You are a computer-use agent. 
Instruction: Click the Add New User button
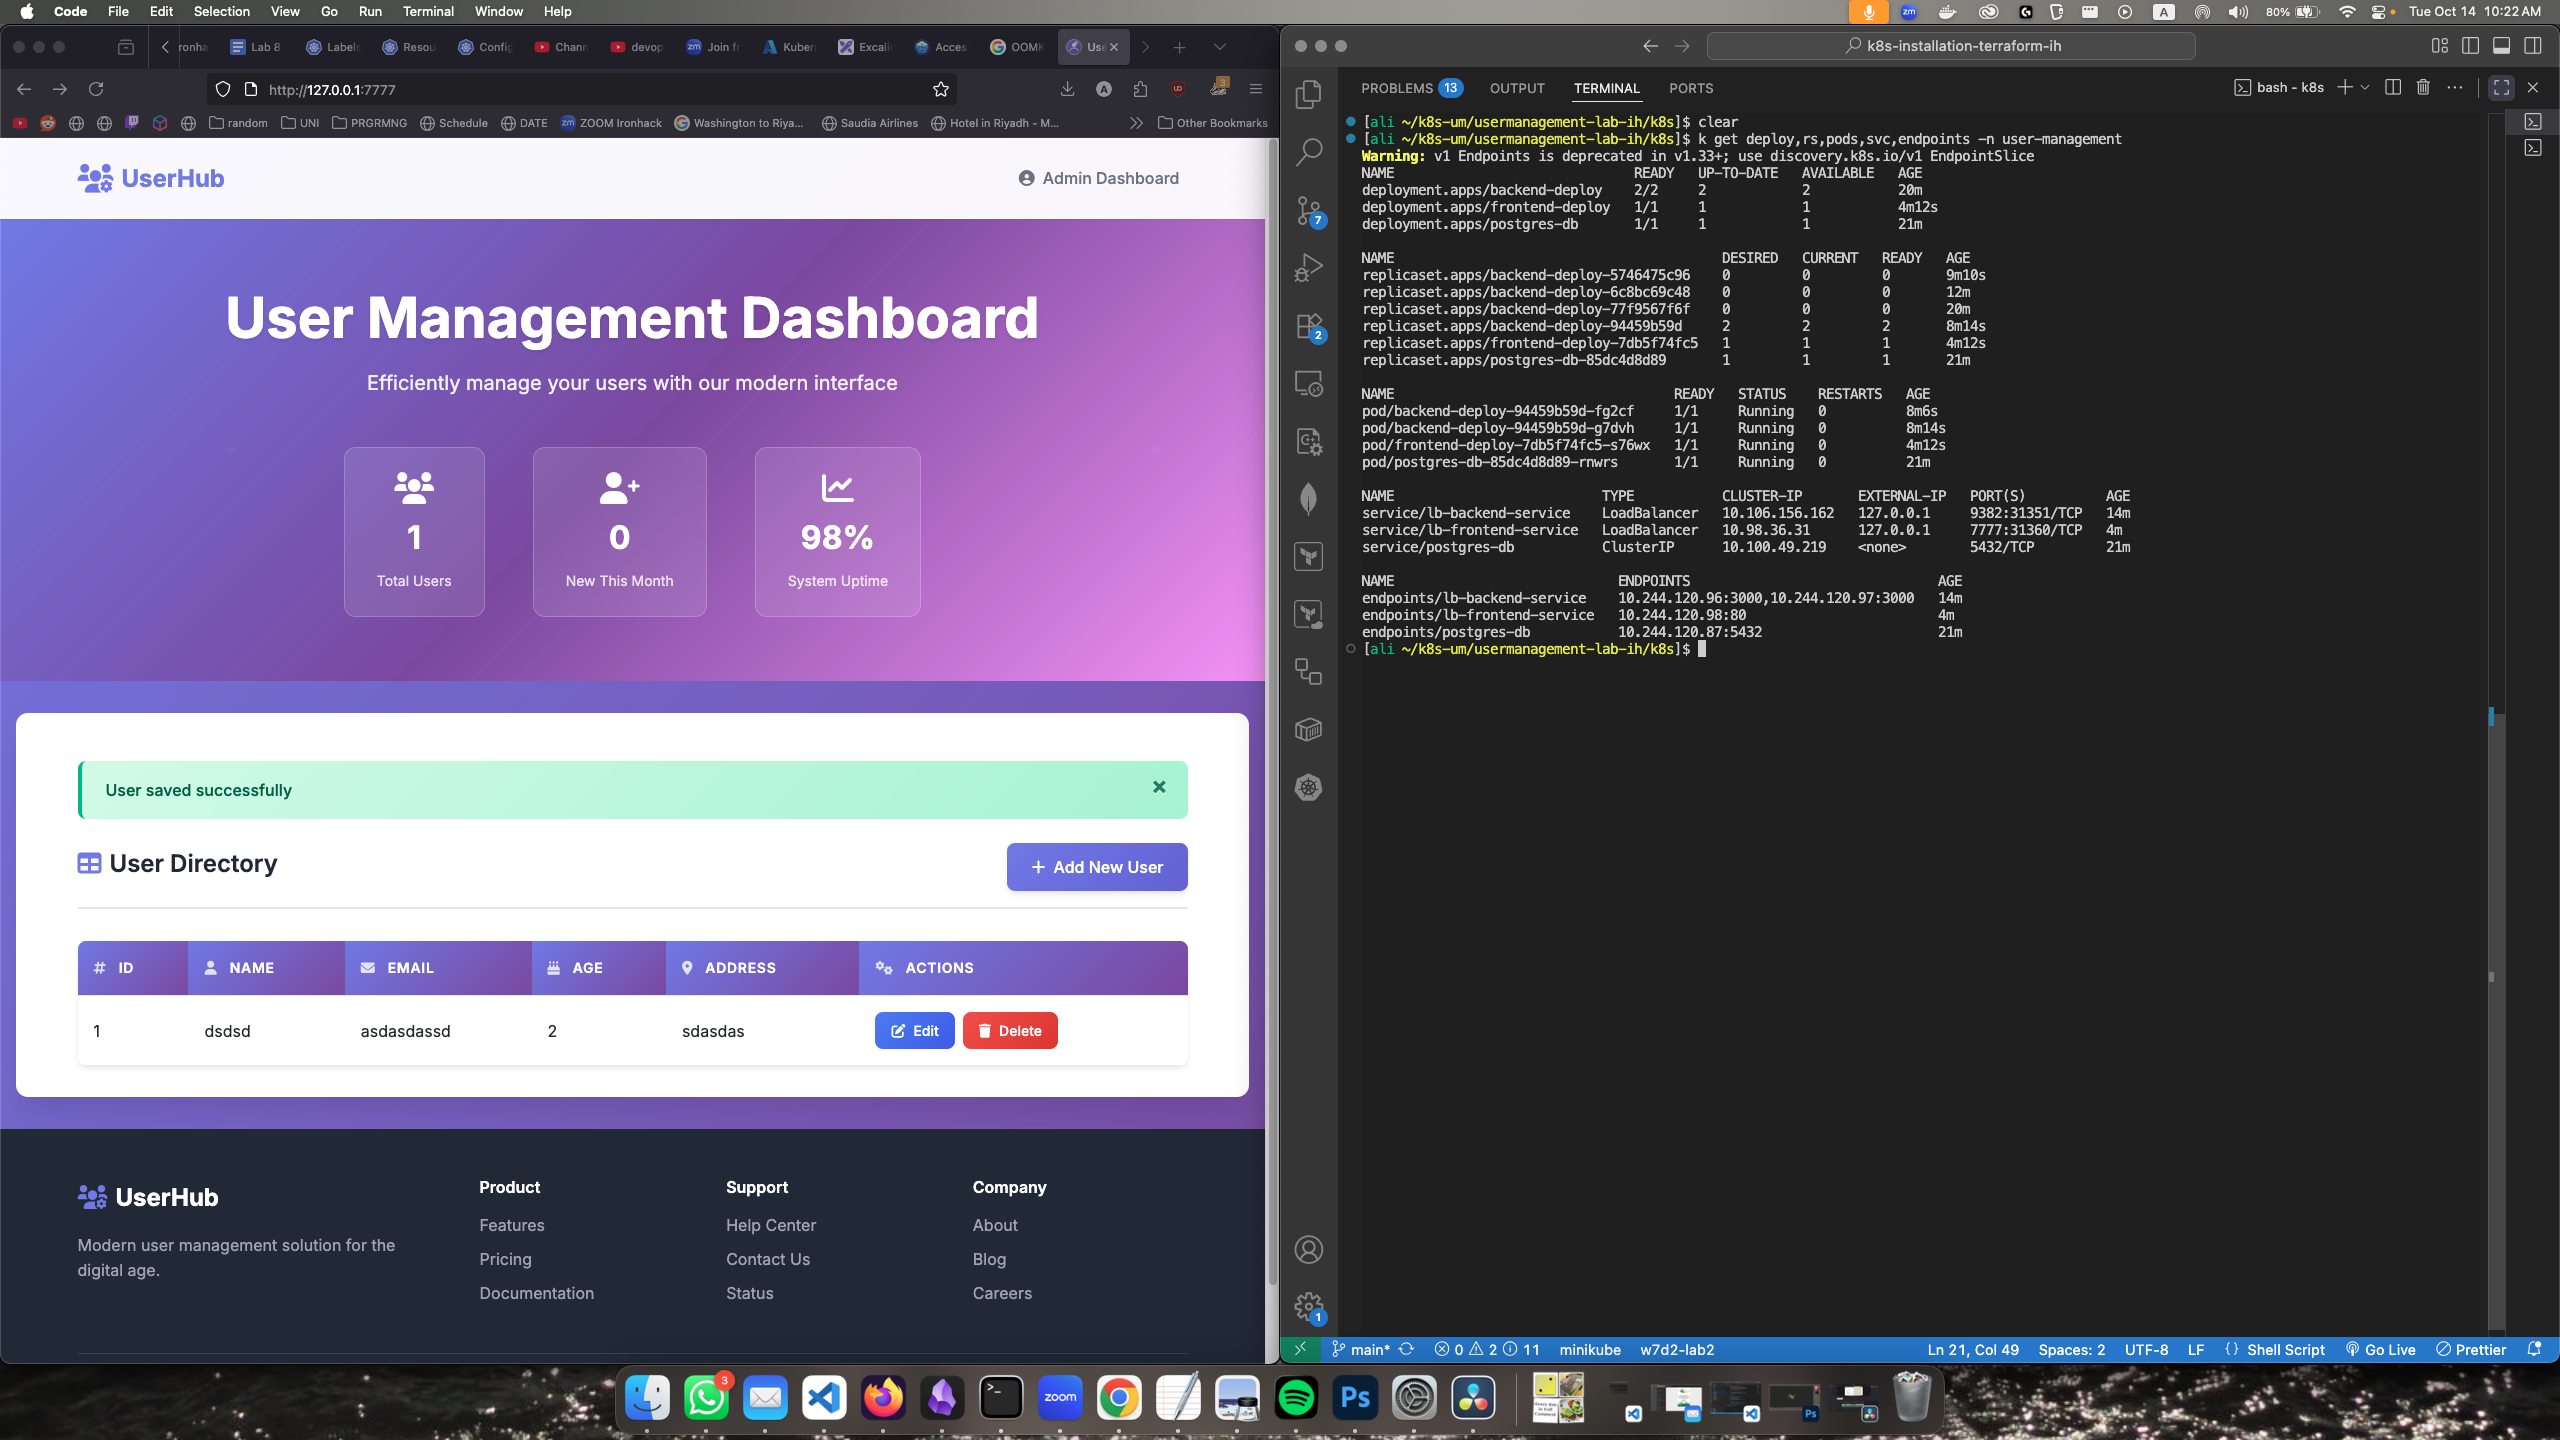[x=1097, y=867]
